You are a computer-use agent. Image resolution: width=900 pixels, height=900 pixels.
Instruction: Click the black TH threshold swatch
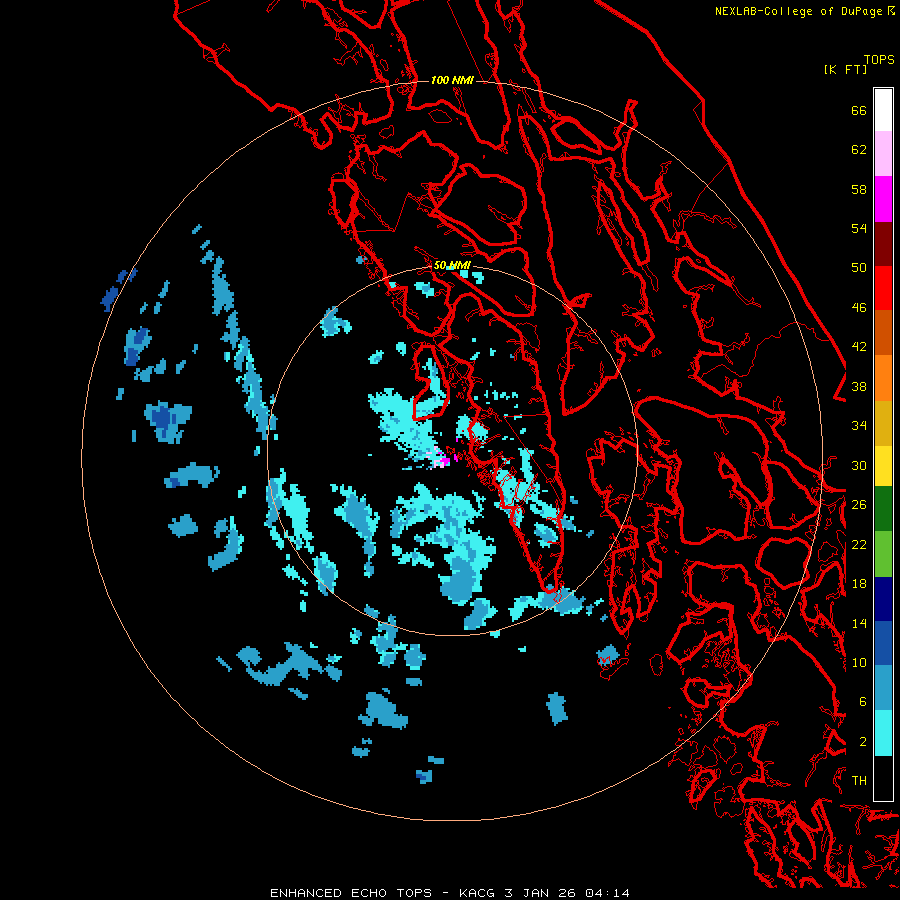[x=883, y=778]
